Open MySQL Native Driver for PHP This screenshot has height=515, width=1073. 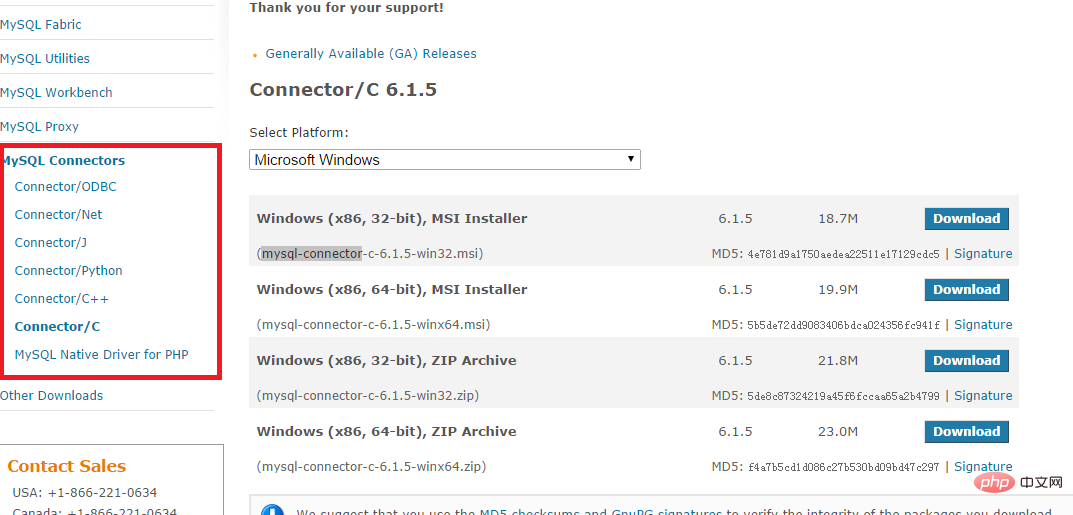101,355
